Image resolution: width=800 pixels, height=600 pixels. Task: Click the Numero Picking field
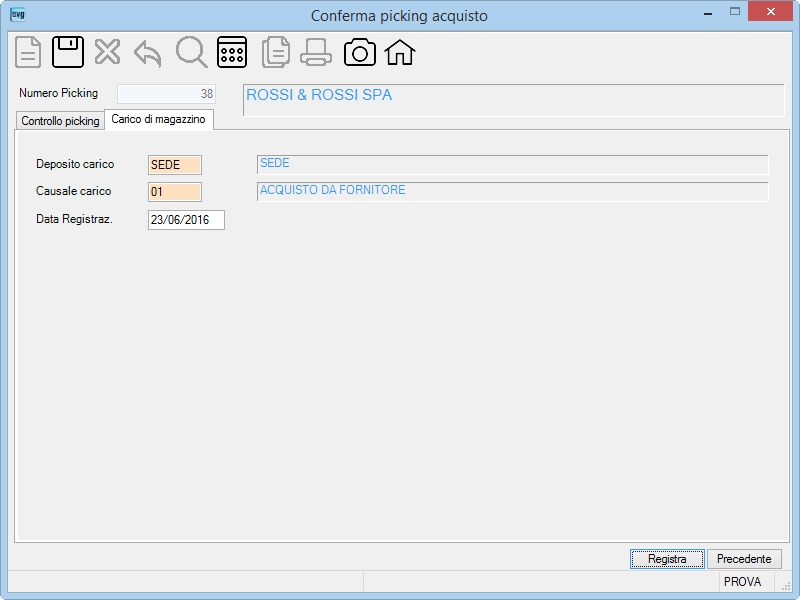[166, 94]
